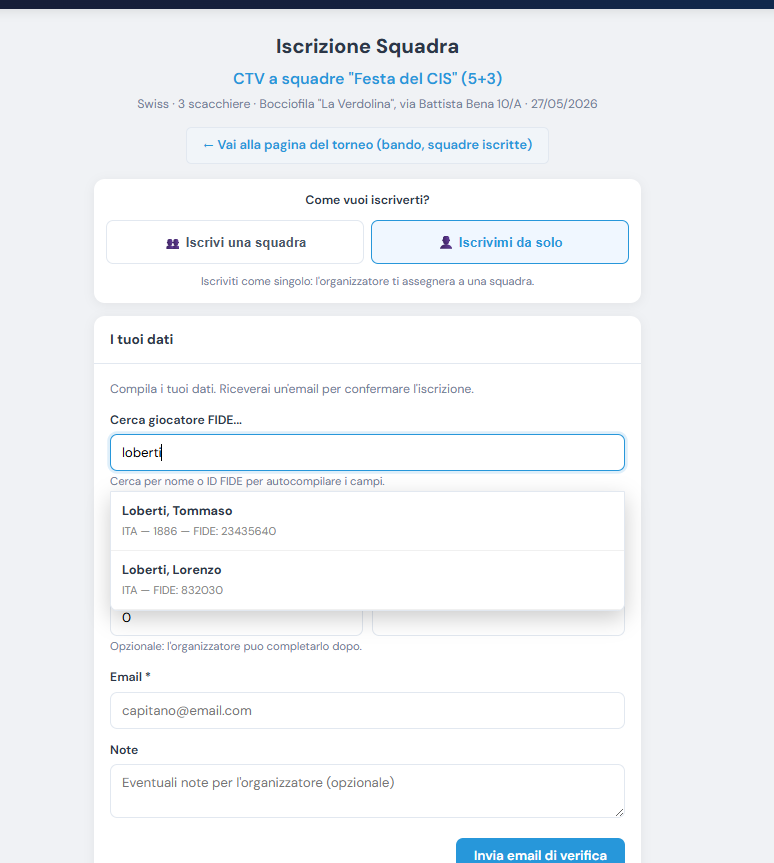Click the 'Come vuoi iscriverti?' label

(367, 200)
